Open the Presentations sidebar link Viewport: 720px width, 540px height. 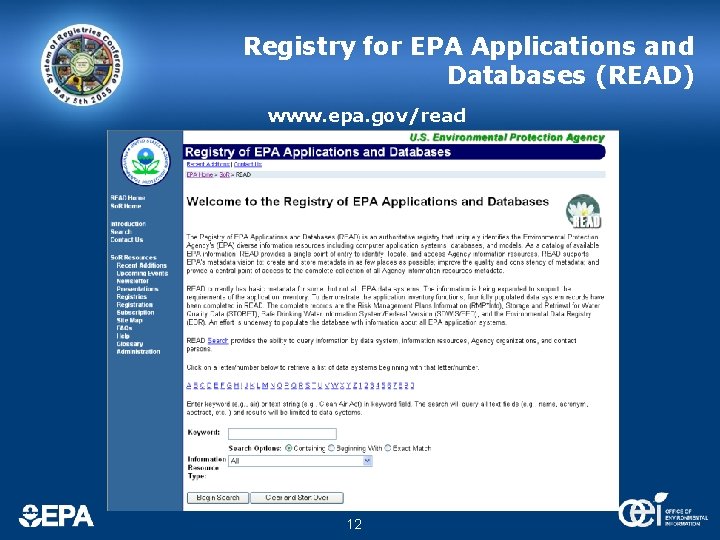click(x=137, y=289)
